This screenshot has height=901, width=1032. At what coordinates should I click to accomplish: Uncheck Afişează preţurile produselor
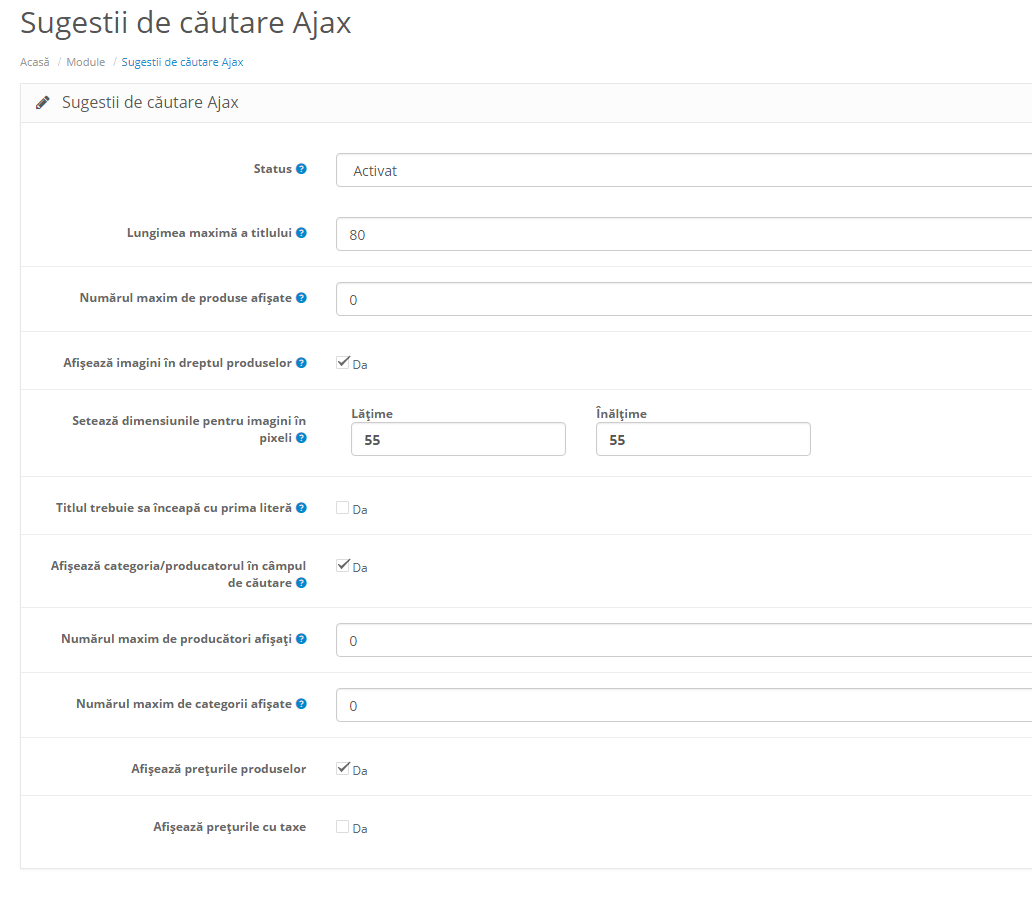(343, 768)
